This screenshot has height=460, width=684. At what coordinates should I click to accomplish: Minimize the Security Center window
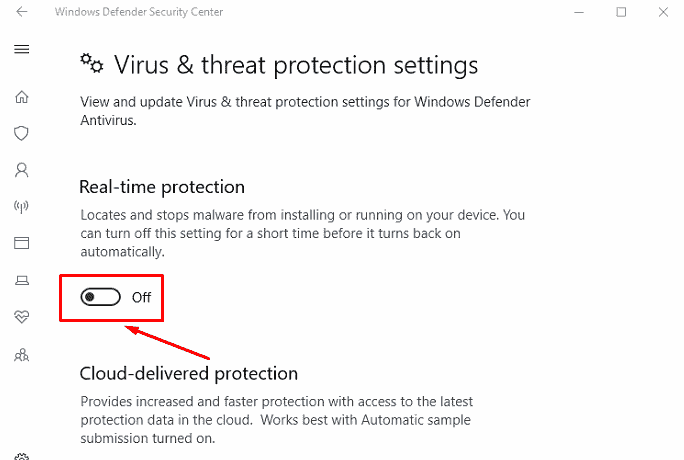(x=579, y=12)
